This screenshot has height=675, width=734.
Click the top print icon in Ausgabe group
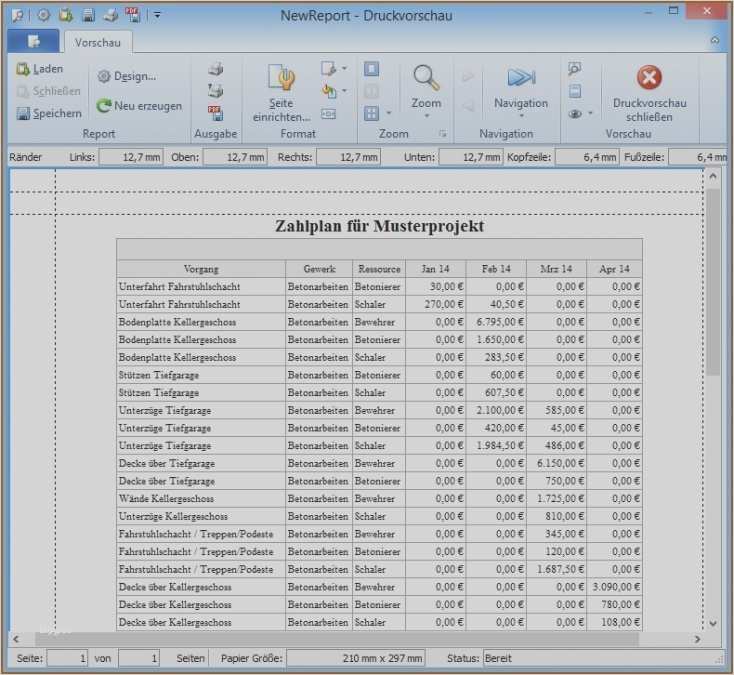[215, 69]
